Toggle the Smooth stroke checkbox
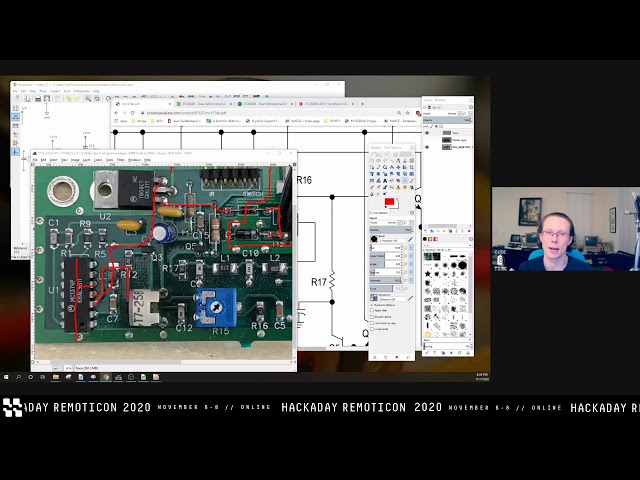Image resolution: width=640 pixels, height=480 pixels. [x=372, y=317]
